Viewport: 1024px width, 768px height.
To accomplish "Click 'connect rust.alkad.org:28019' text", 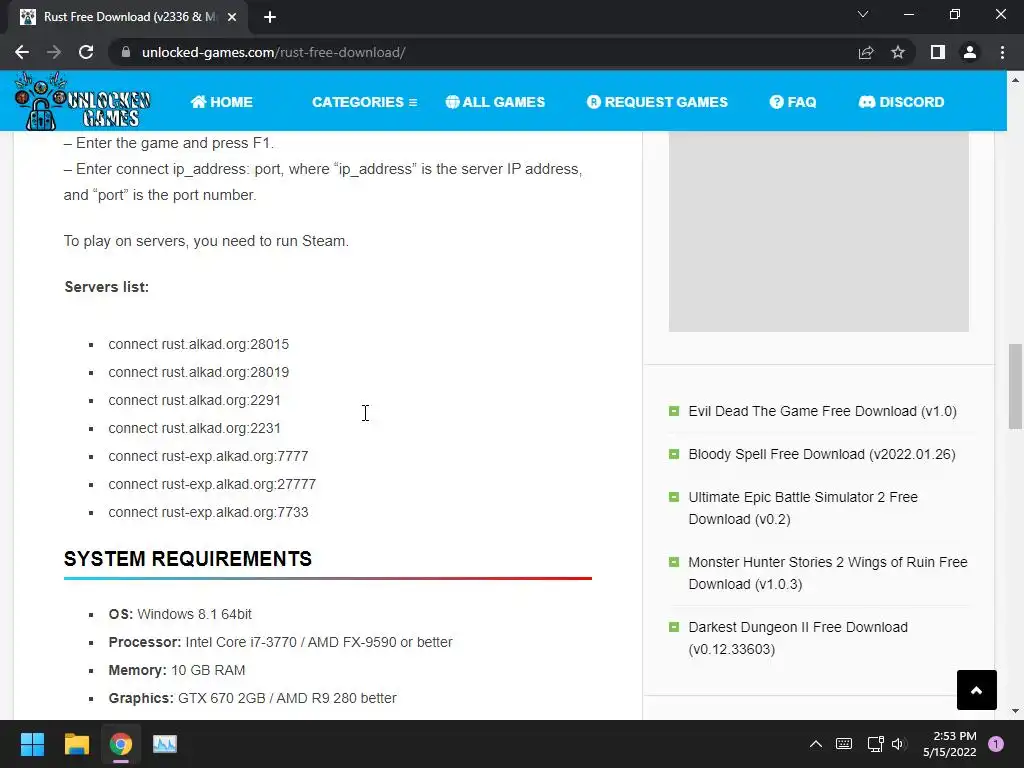I will click(199, 372).
